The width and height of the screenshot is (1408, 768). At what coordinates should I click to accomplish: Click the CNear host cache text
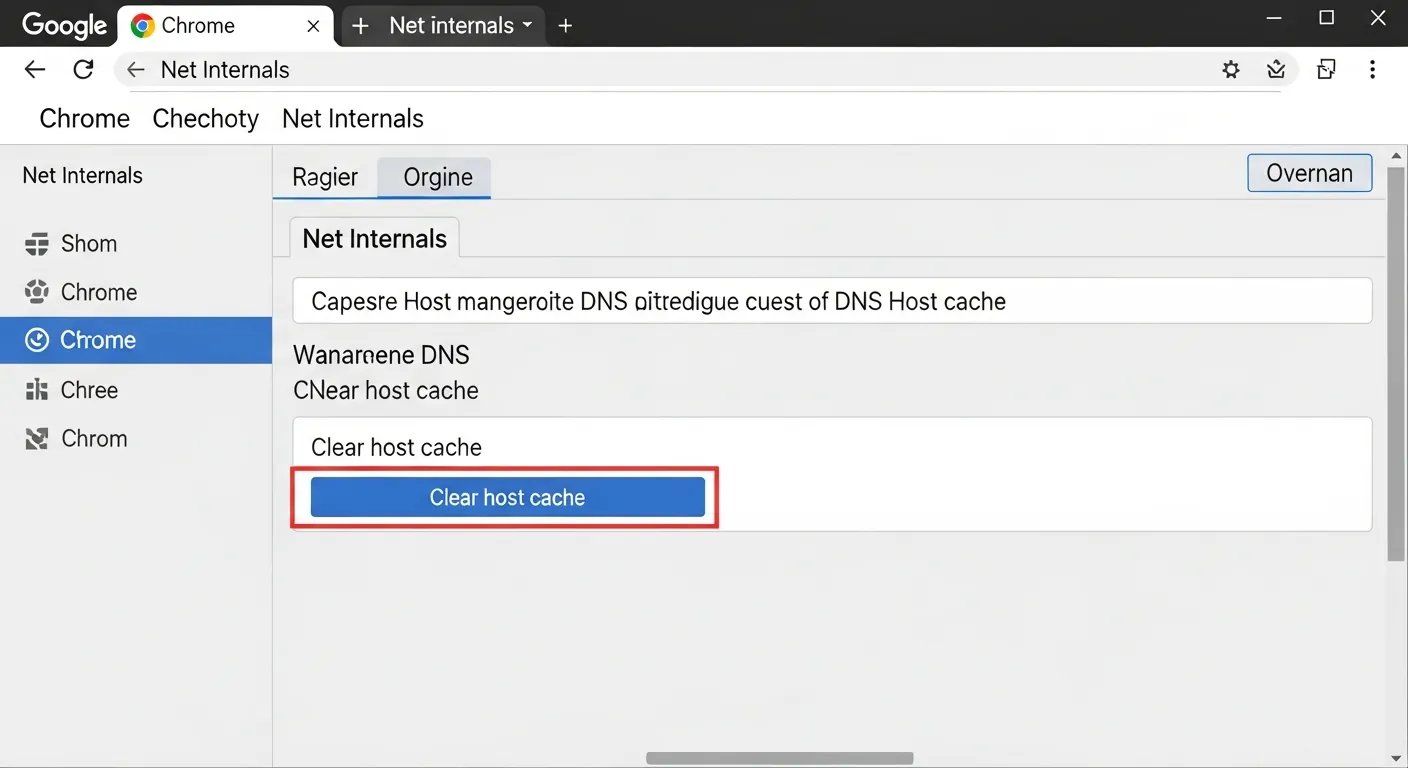click(386, 390)
